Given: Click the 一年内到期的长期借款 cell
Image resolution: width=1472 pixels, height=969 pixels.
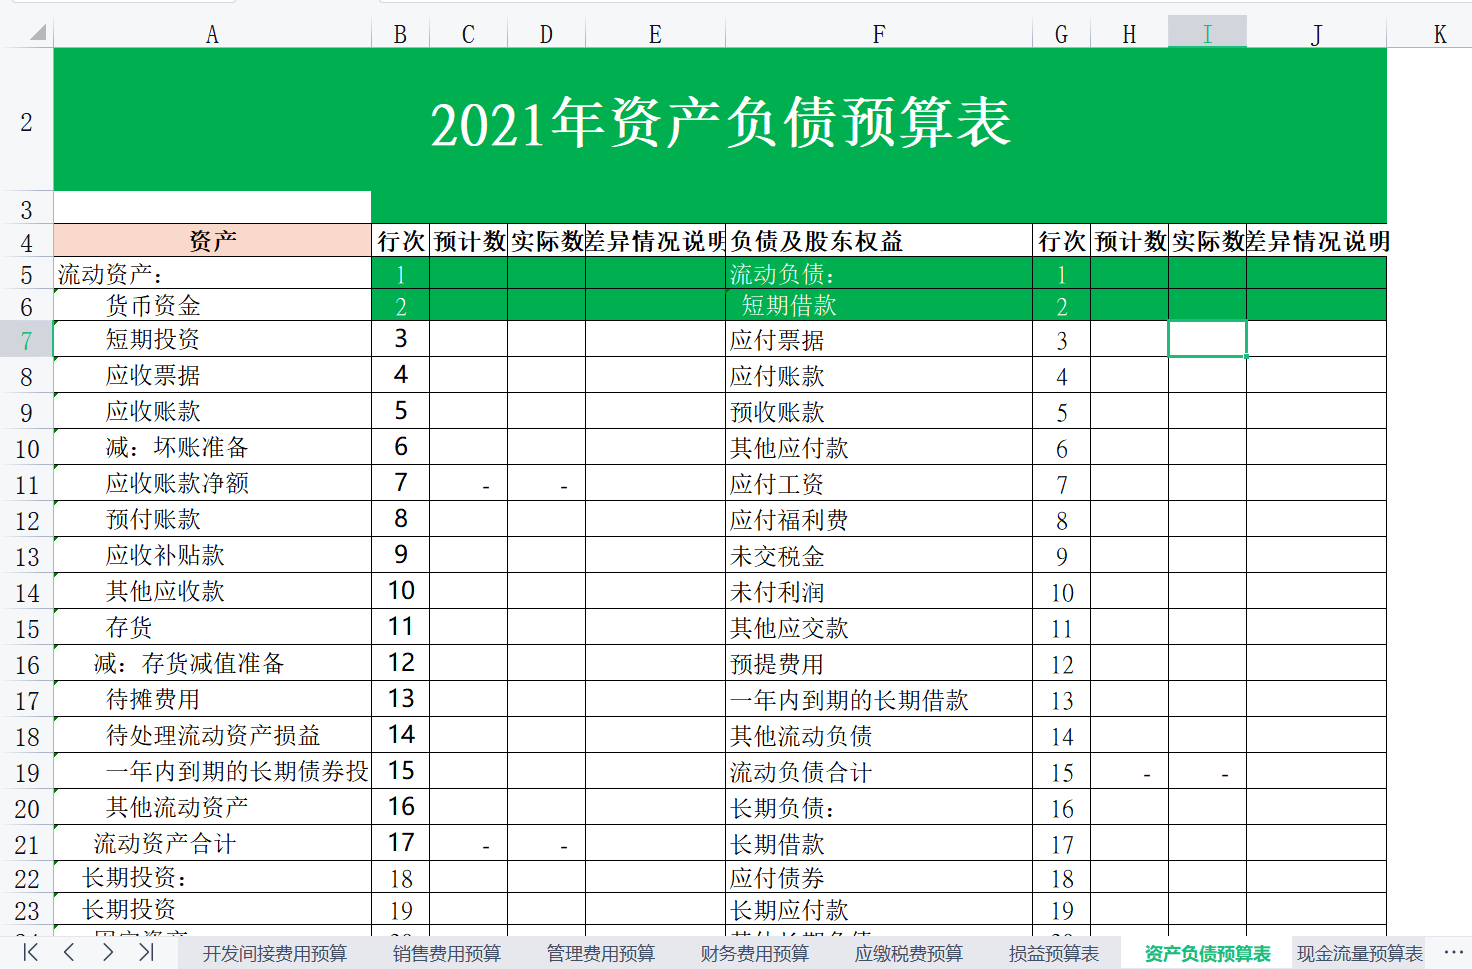Looking at the screenshot, I should [879, 700].
